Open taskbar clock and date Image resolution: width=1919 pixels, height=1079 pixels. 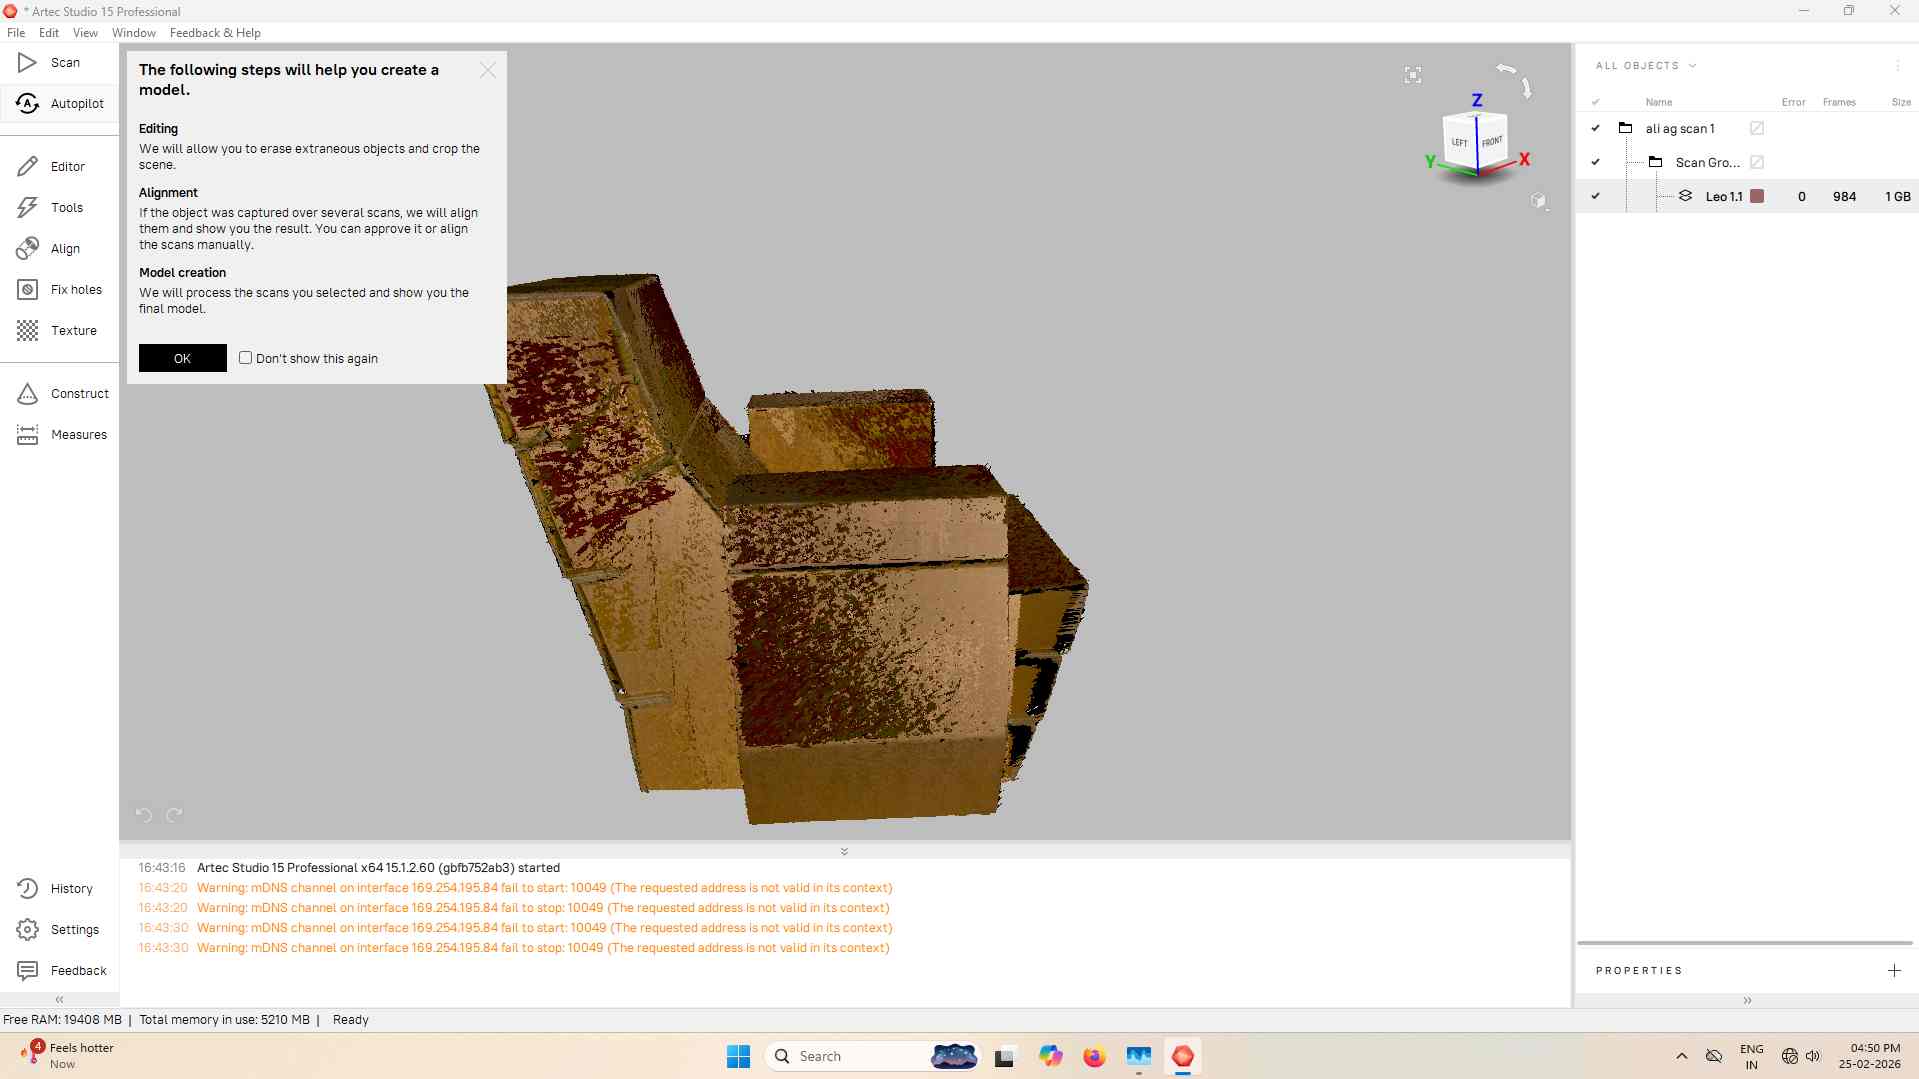coord(1869,1057)
